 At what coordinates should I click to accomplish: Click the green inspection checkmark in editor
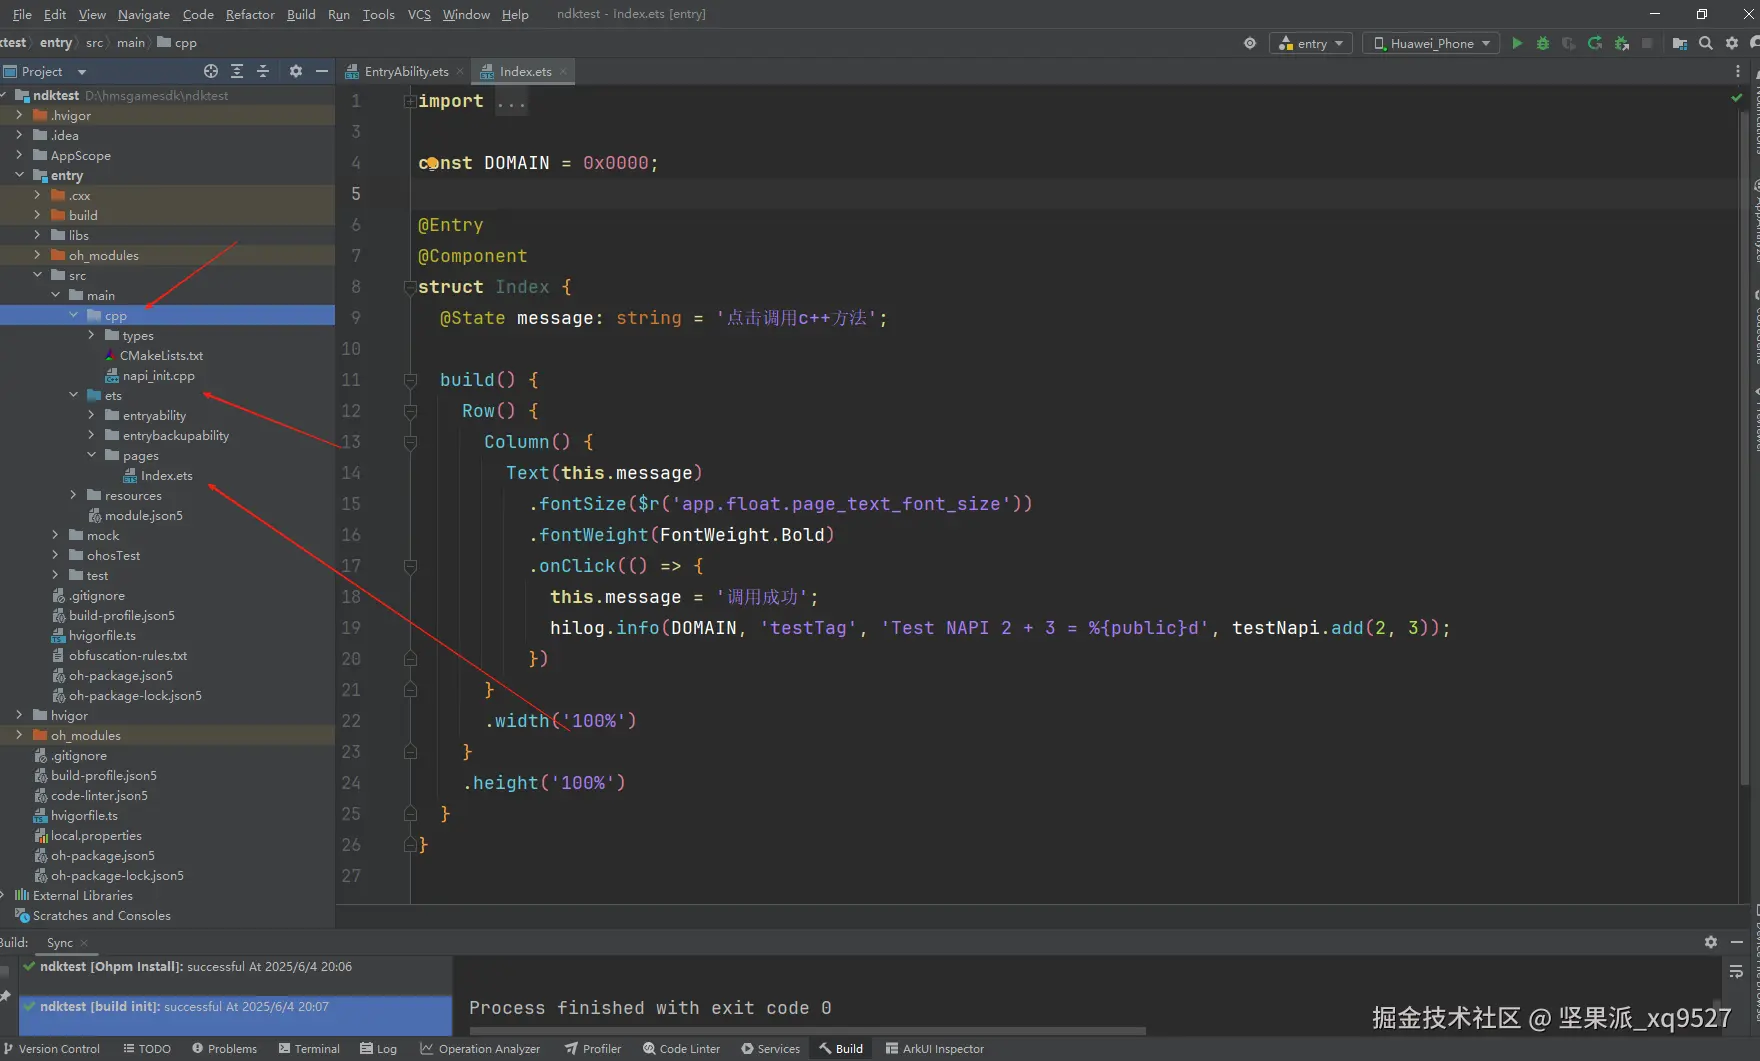point(1737,97)
